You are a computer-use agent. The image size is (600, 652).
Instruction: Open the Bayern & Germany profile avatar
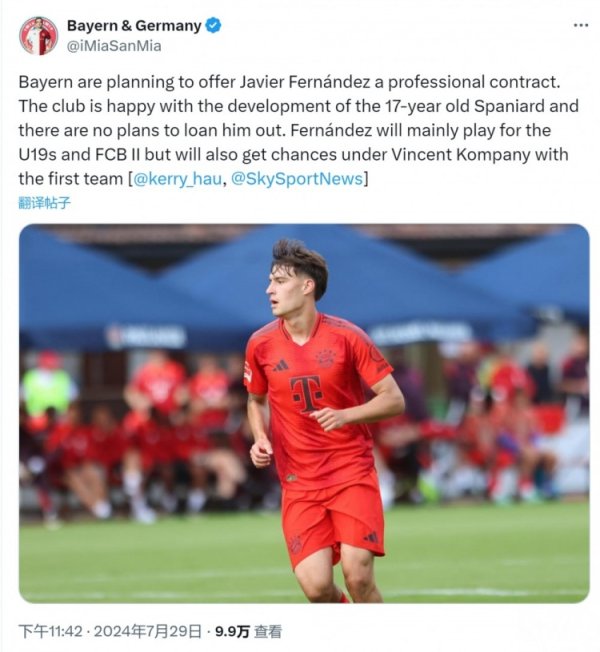[38, 36]
